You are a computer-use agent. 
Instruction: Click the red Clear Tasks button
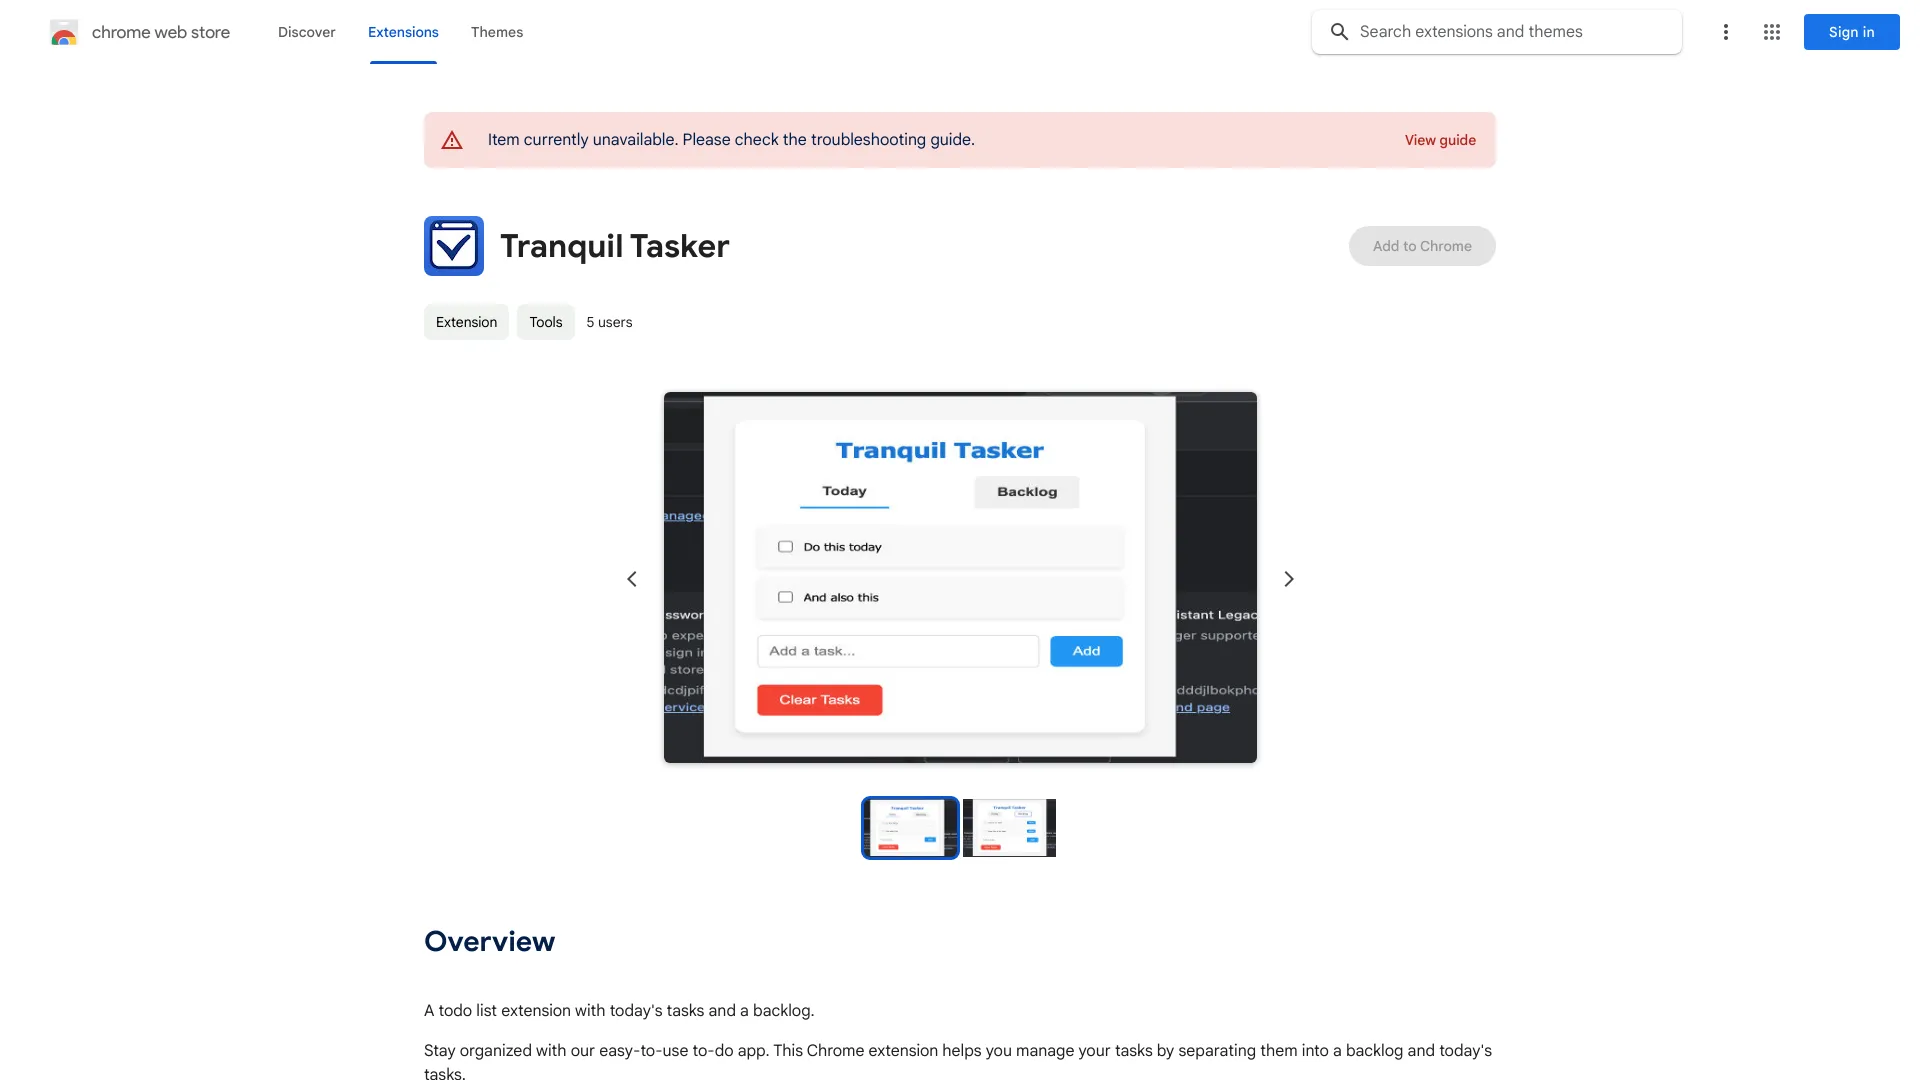[819, 699]
